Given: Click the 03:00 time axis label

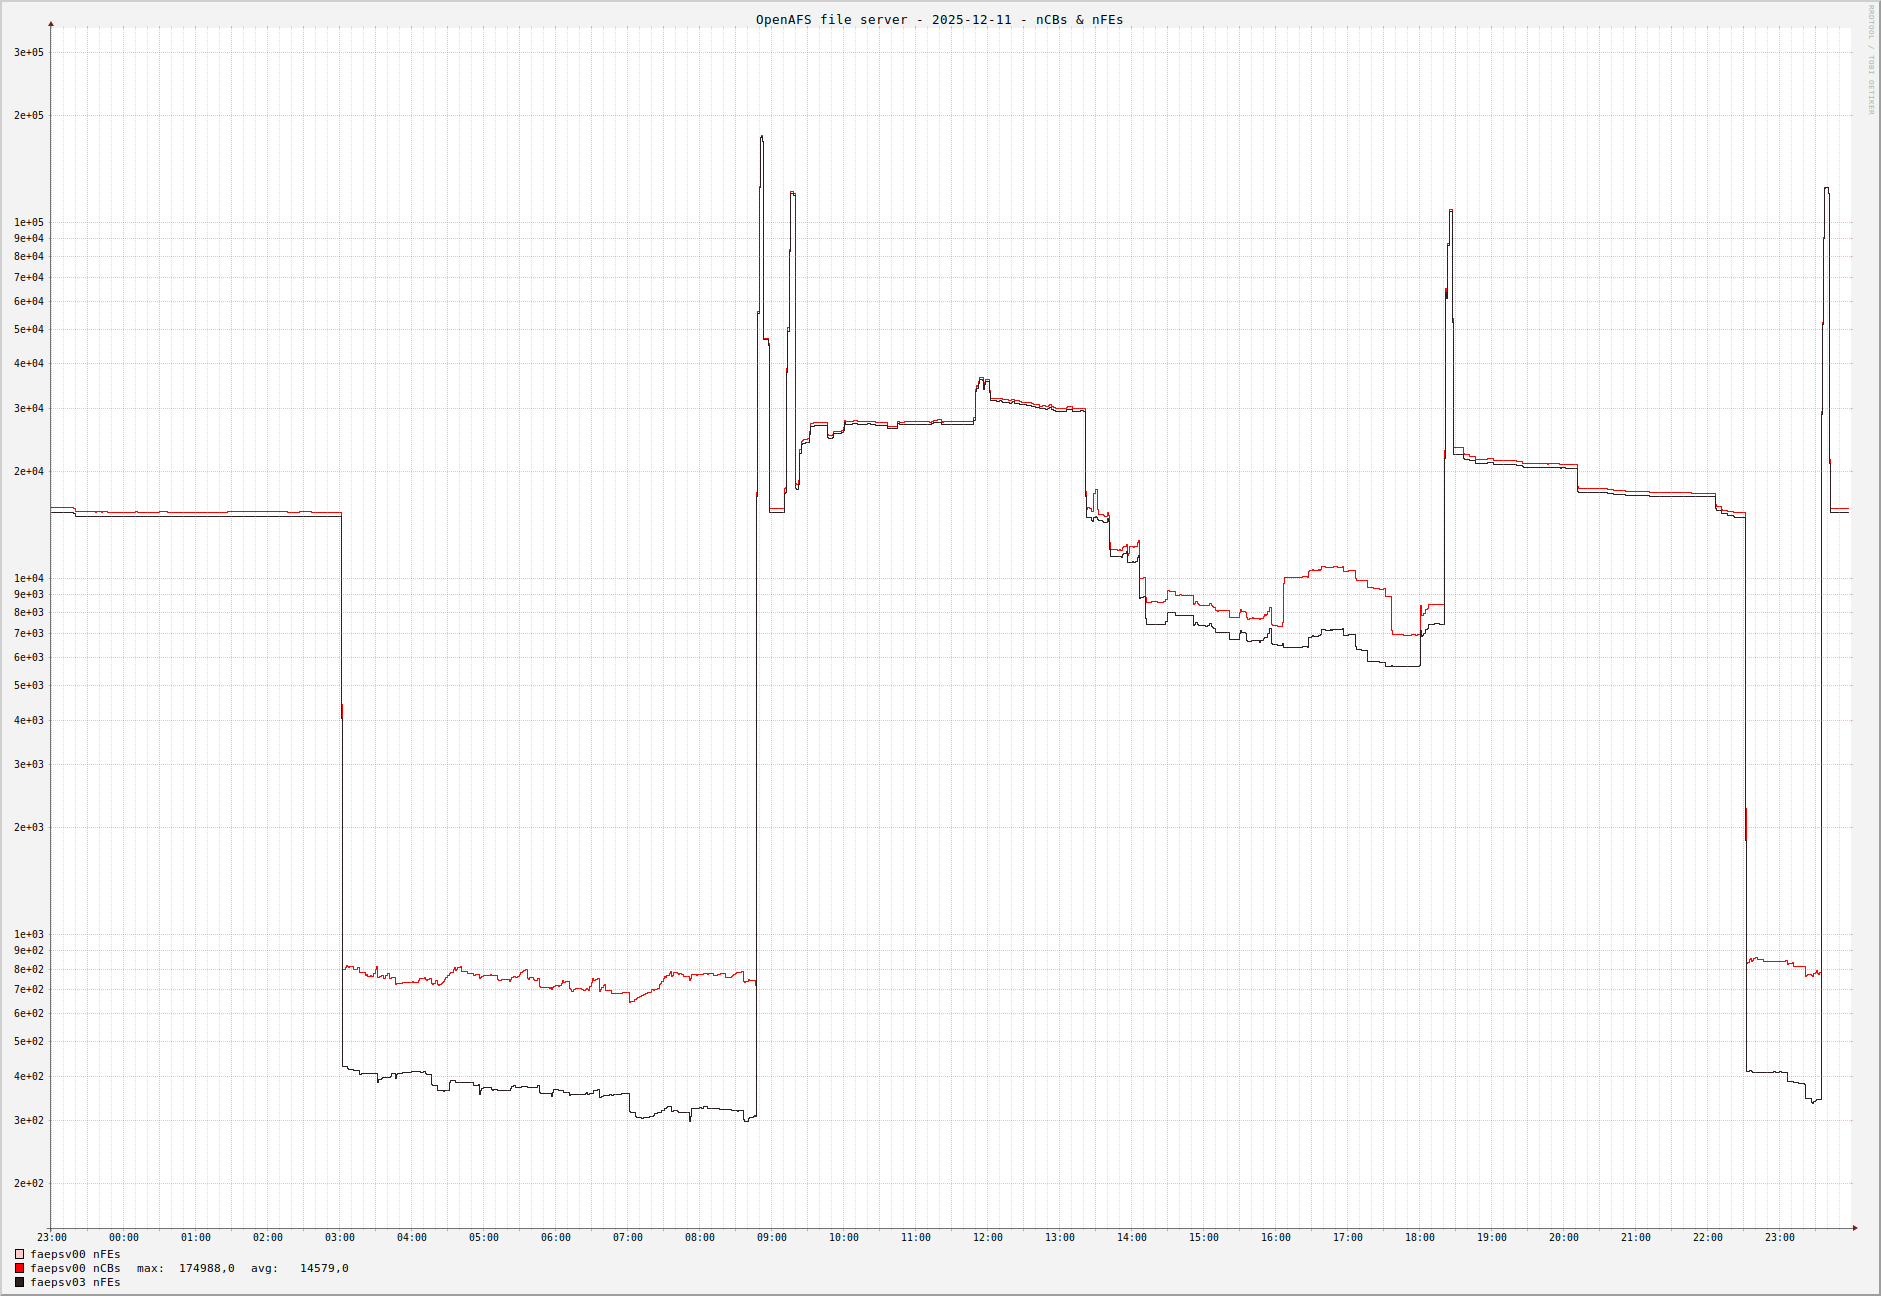Looking at the screenshot, I should coord(340,1237).
